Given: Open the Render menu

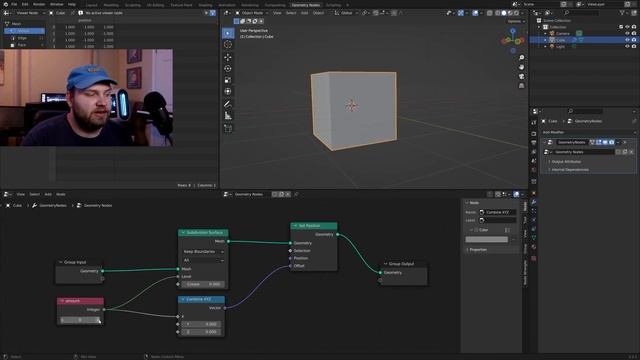Looking at the screenshot, I should coord(39,4).
